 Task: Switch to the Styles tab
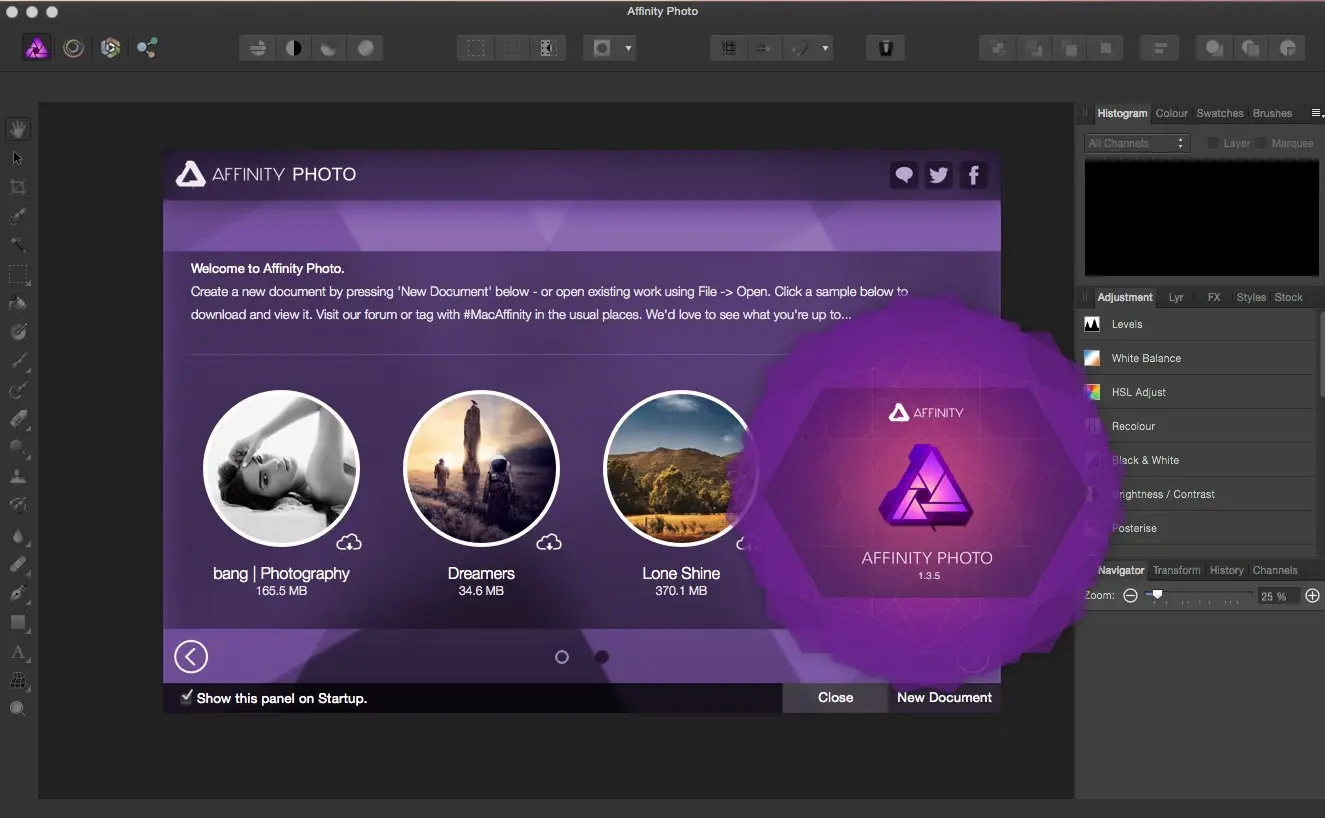(1251, 297)
